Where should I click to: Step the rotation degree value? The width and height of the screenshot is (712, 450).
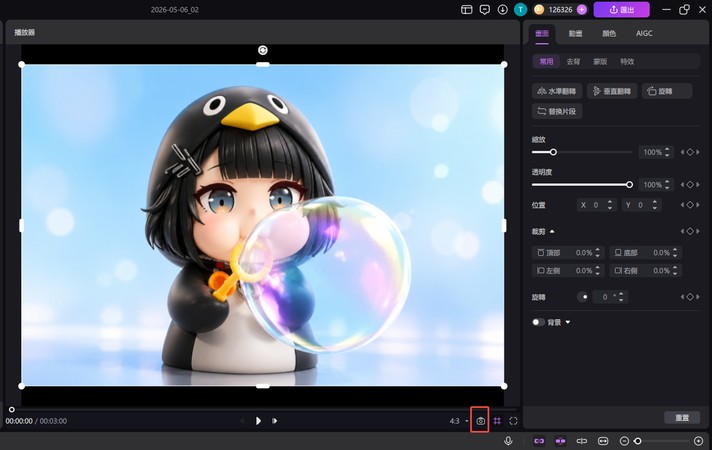point(621,297)
